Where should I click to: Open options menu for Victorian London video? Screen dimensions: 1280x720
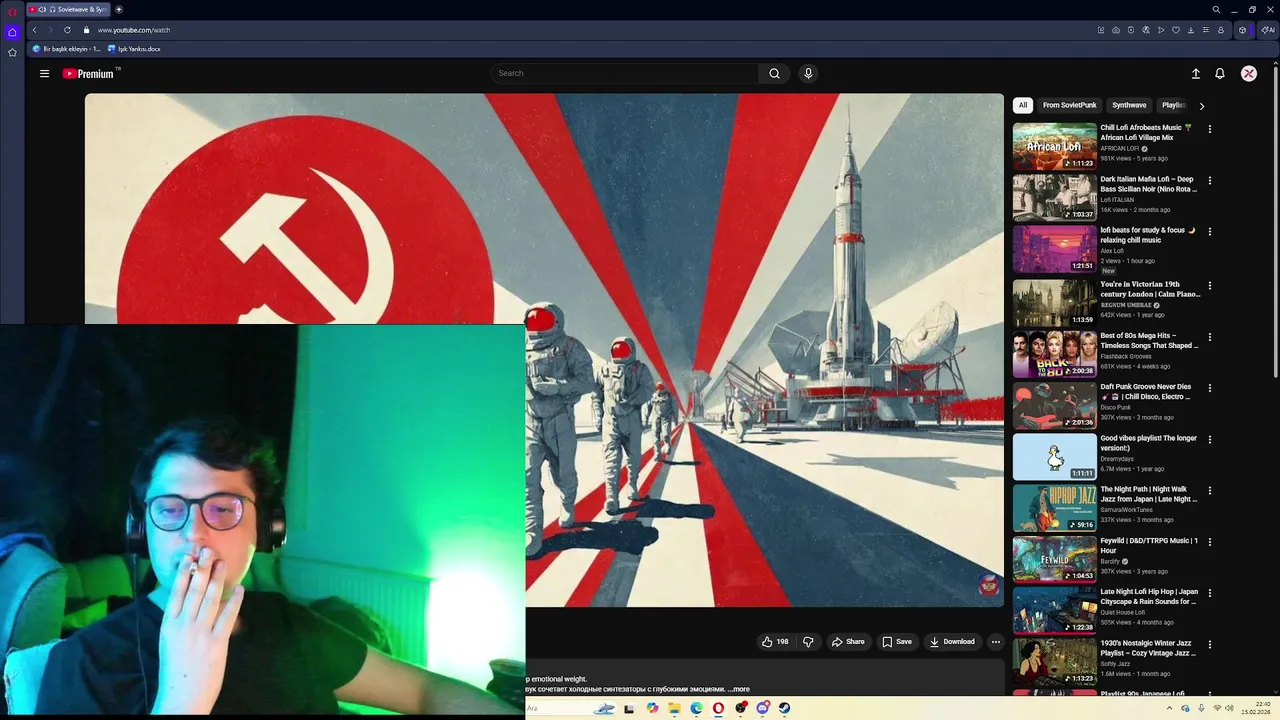(1209, 285)
